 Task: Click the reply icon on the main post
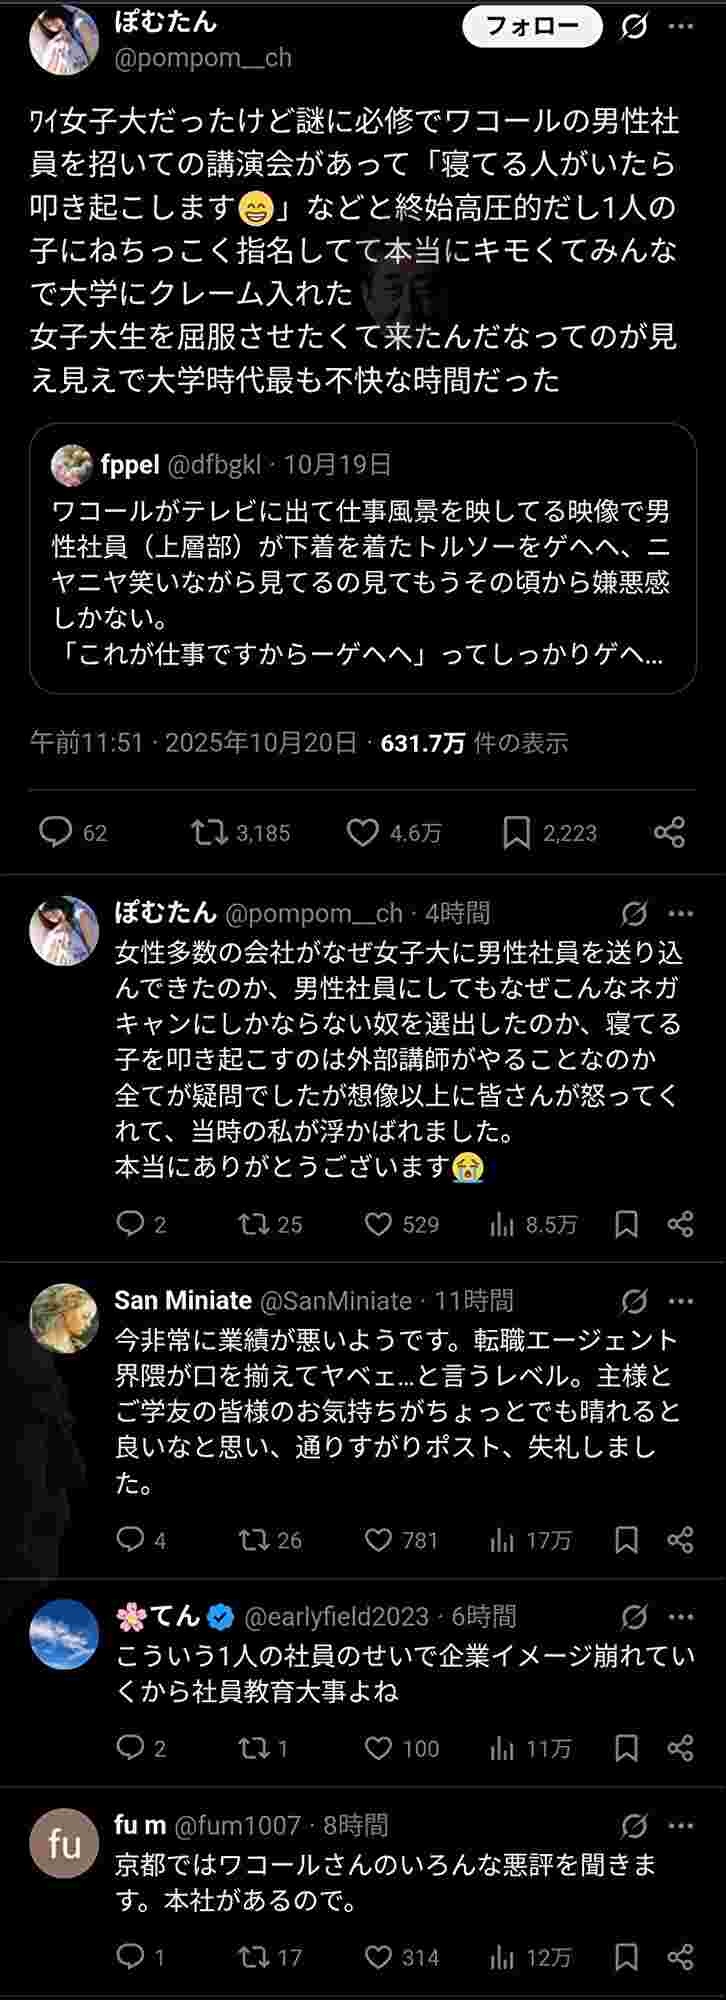[56, 832]
